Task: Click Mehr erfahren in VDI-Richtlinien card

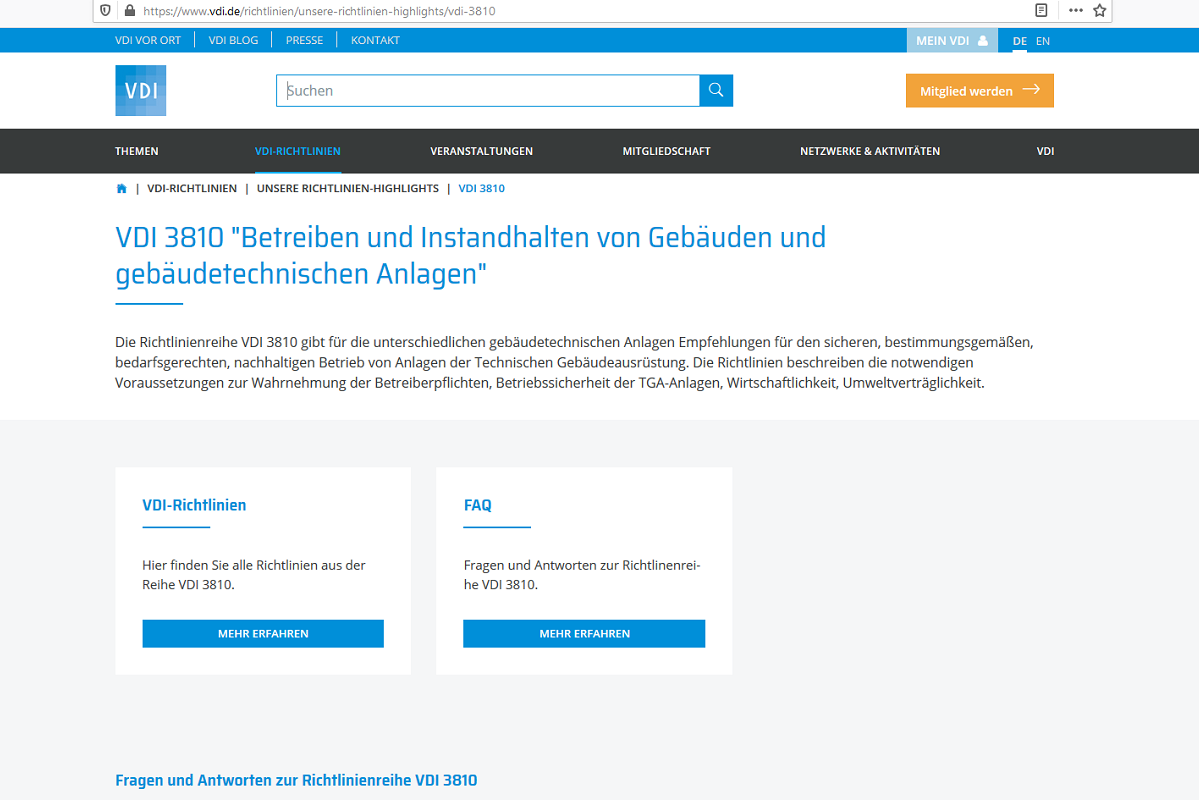Action: (x=263, y=633)
